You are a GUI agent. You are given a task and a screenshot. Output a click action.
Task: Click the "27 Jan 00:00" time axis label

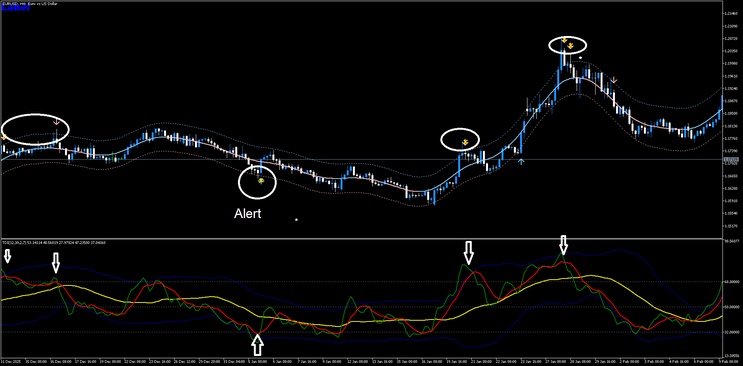tap(556, 361)
